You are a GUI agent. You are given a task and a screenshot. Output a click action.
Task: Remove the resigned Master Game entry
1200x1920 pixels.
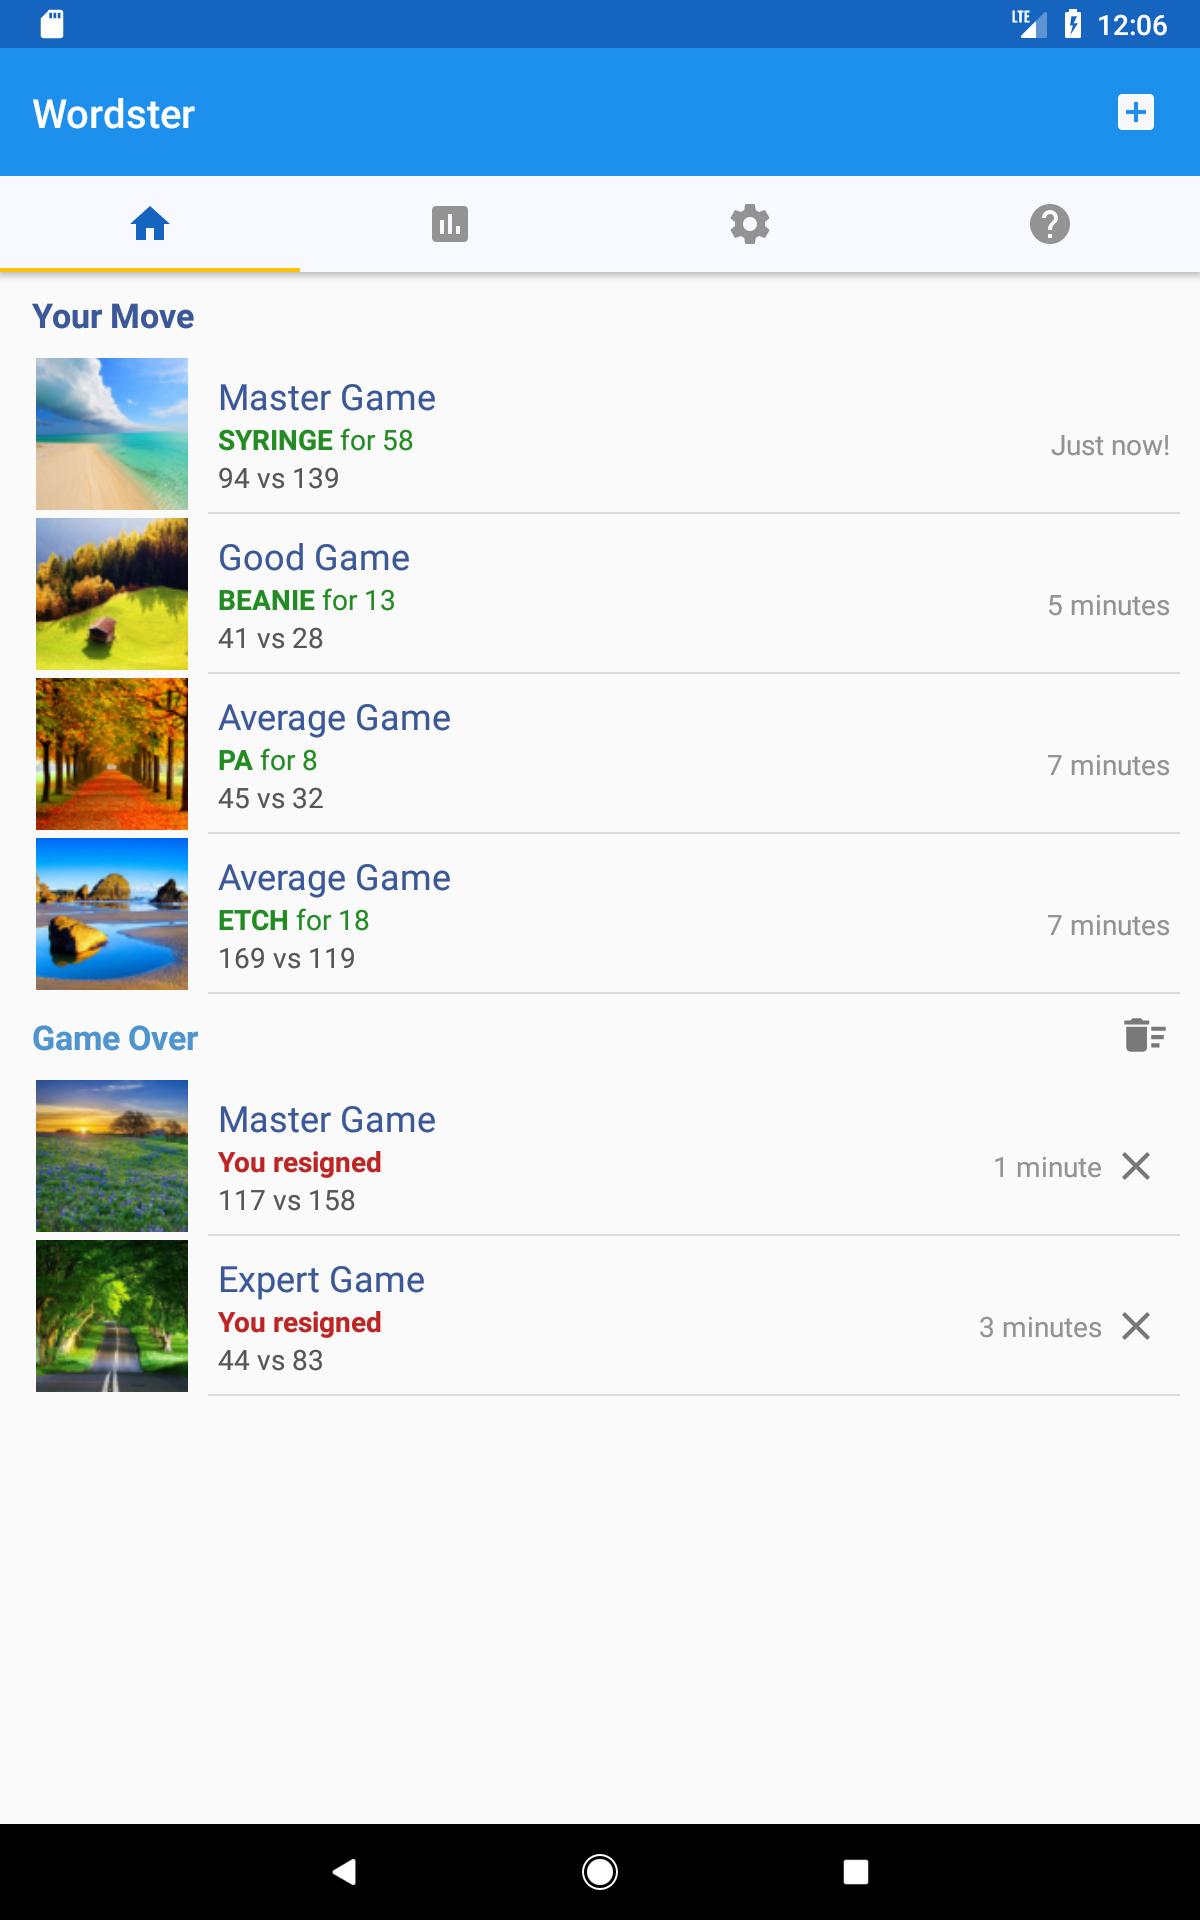pyautogui.click(x=1136, y=1166)
